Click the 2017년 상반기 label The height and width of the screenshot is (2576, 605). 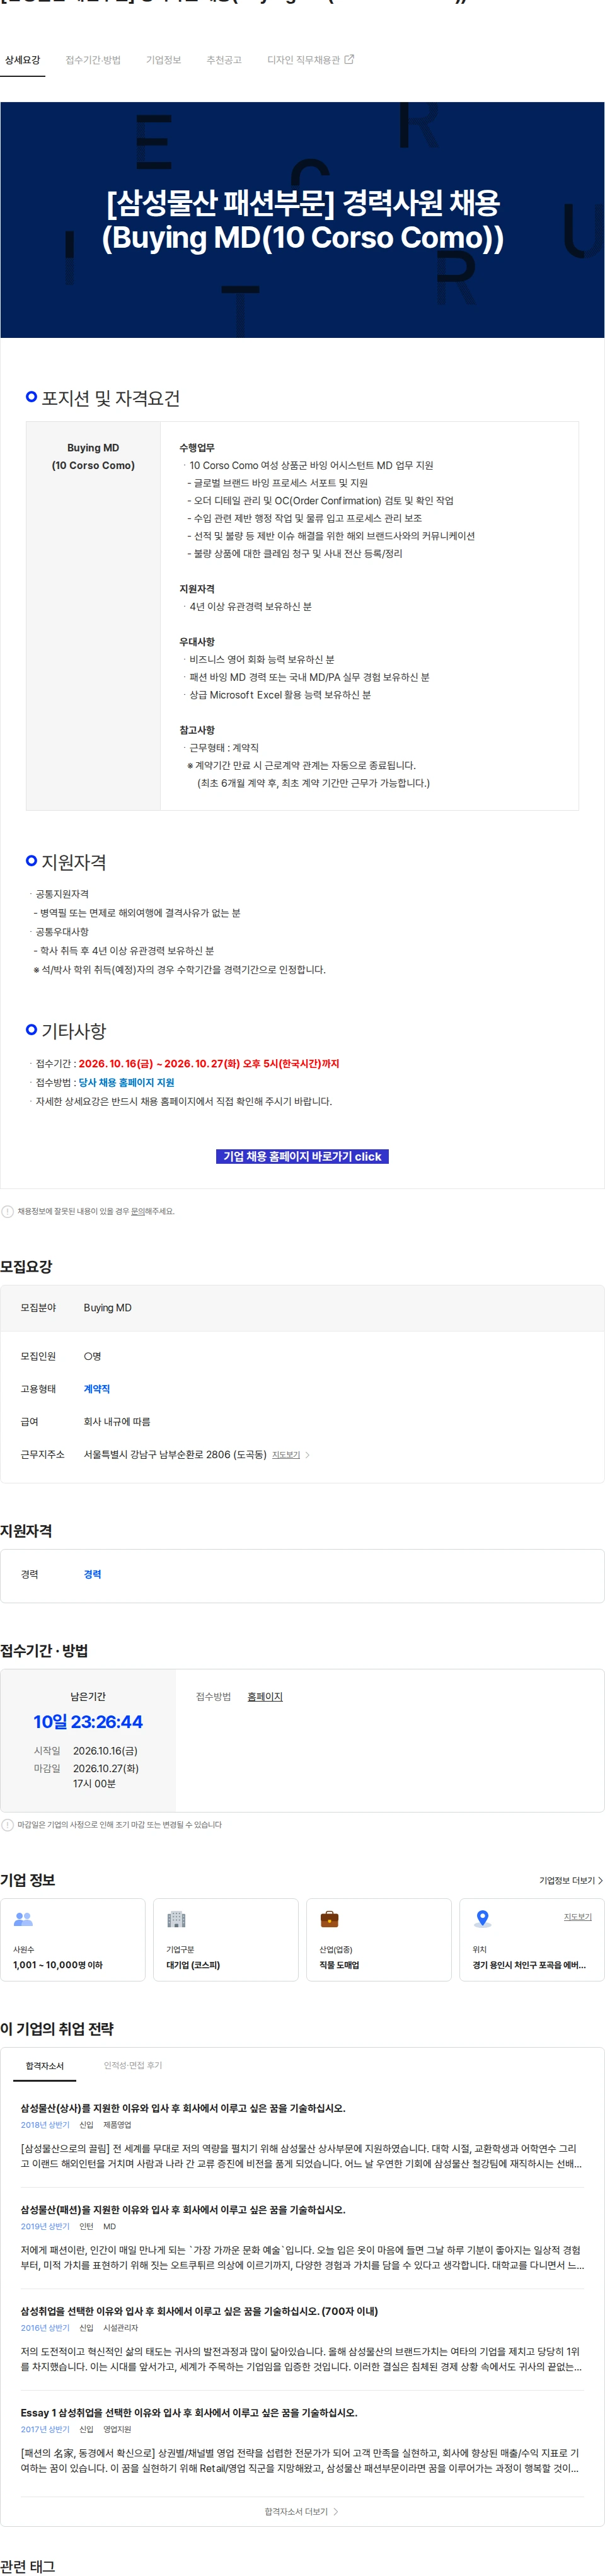(45, 2429)
